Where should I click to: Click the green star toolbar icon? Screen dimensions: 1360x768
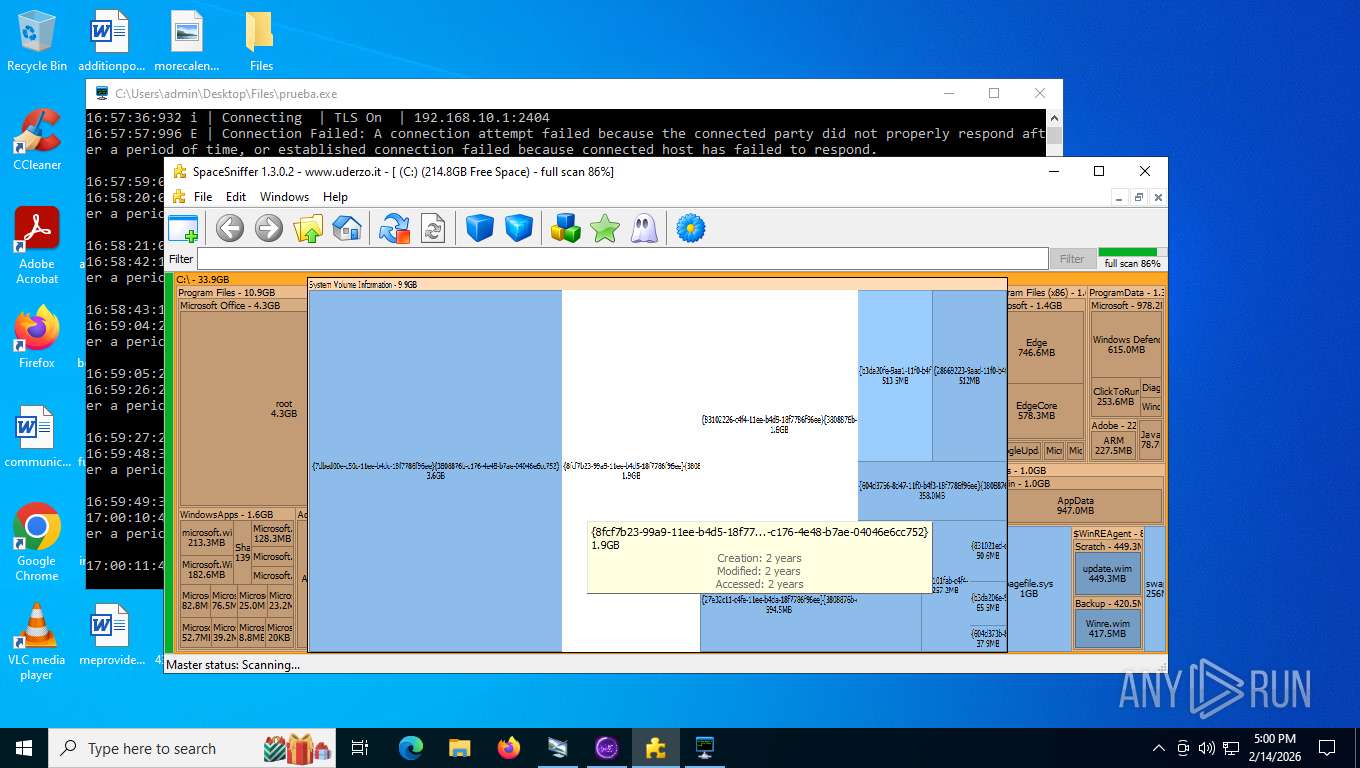coord(605,228)
